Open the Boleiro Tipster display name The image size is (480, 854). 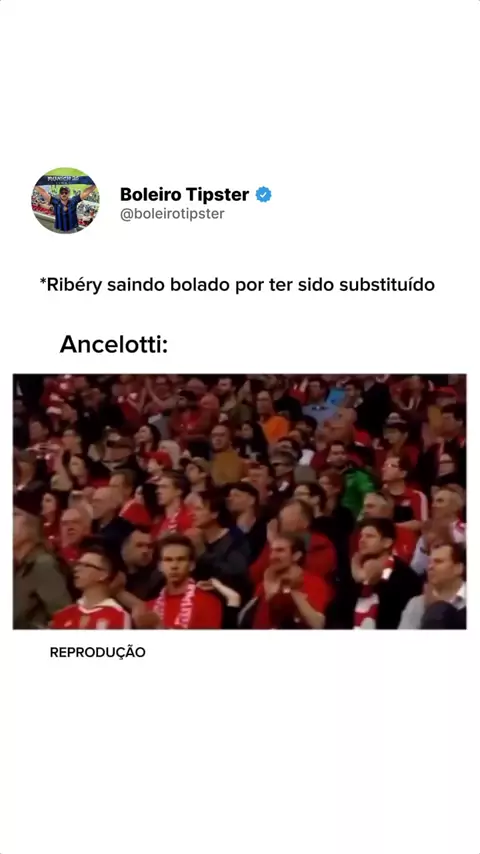184,194
